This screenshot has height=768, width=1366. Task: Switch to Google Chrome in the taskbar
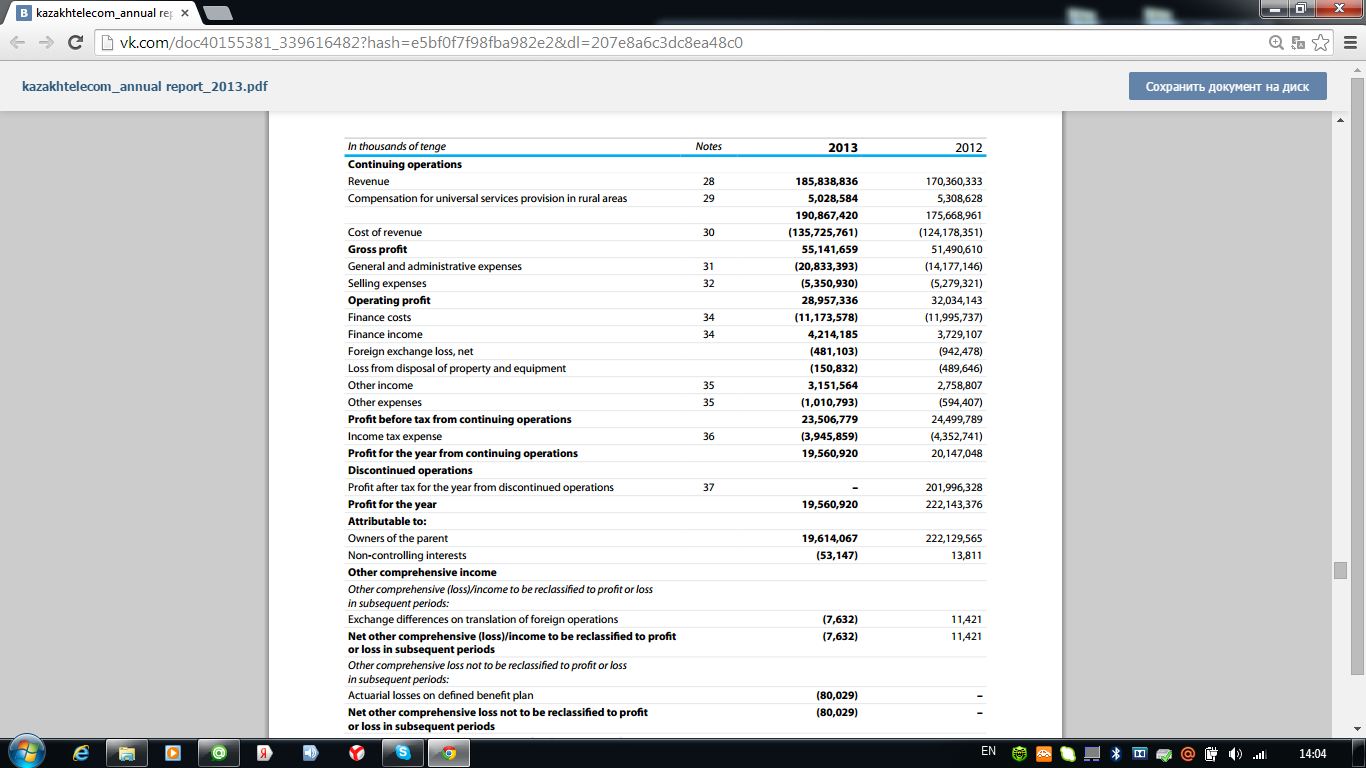450,752
